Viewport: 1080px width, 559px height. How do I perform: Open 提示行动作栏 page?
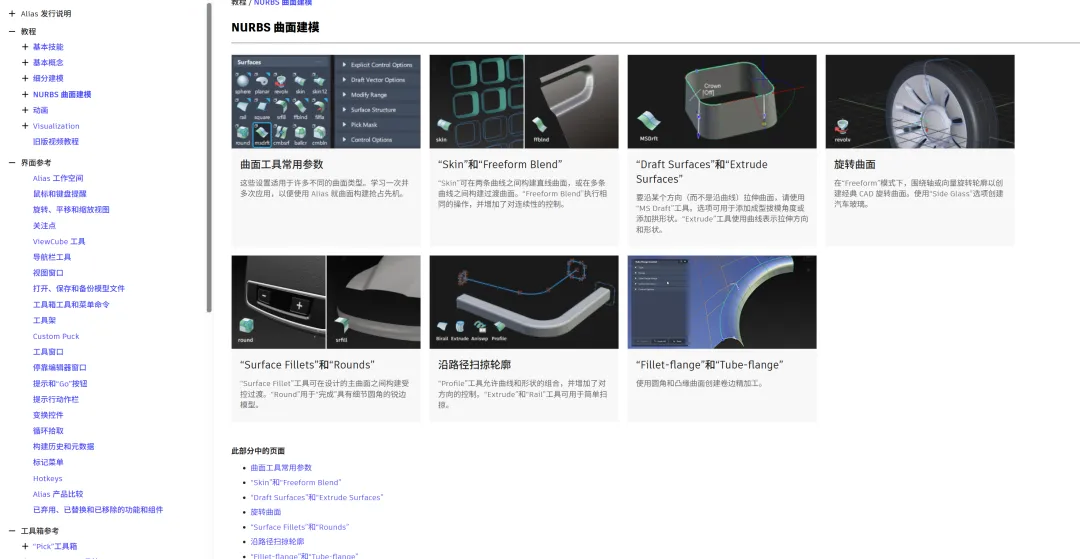pyautogui.click(x=56, y=399)
